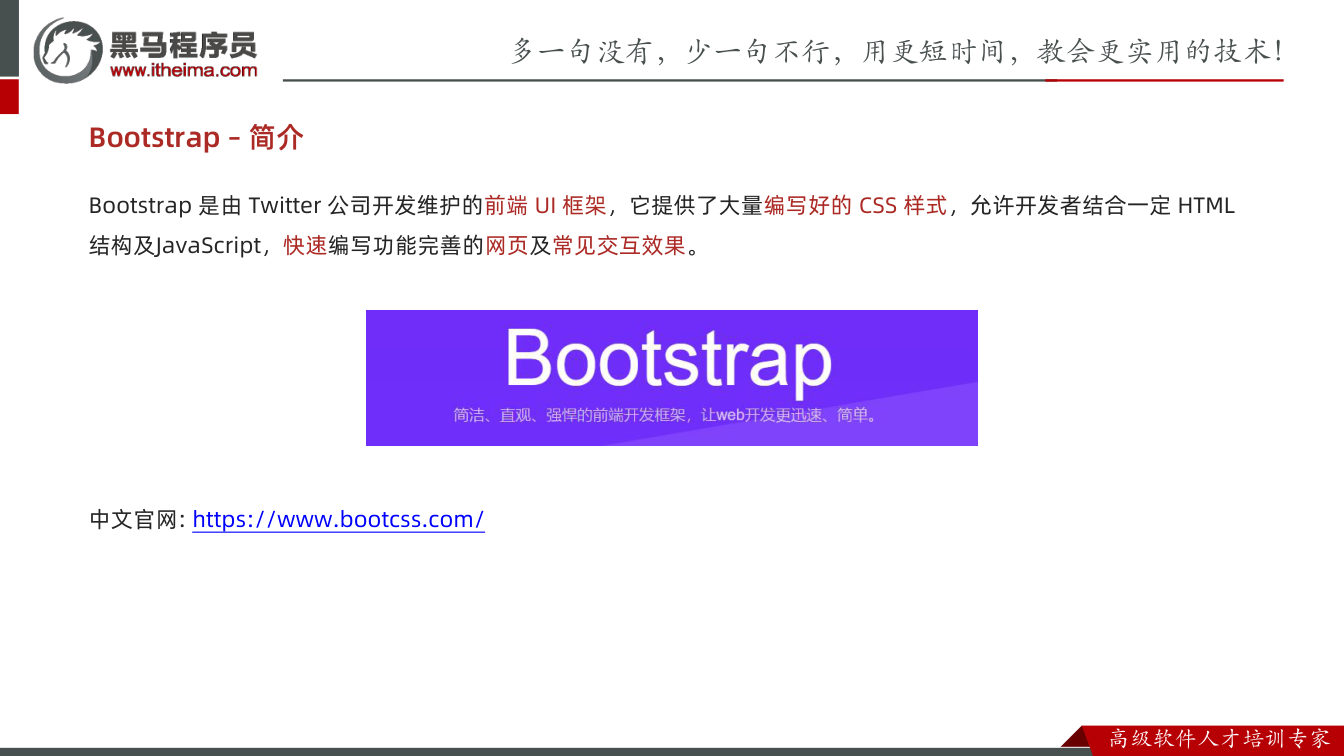Image resolution: width=1344 pixels, height=756 pixels.
Task: Select the 'Bootstrap - 简介' heading
Action: pos(196,137)
